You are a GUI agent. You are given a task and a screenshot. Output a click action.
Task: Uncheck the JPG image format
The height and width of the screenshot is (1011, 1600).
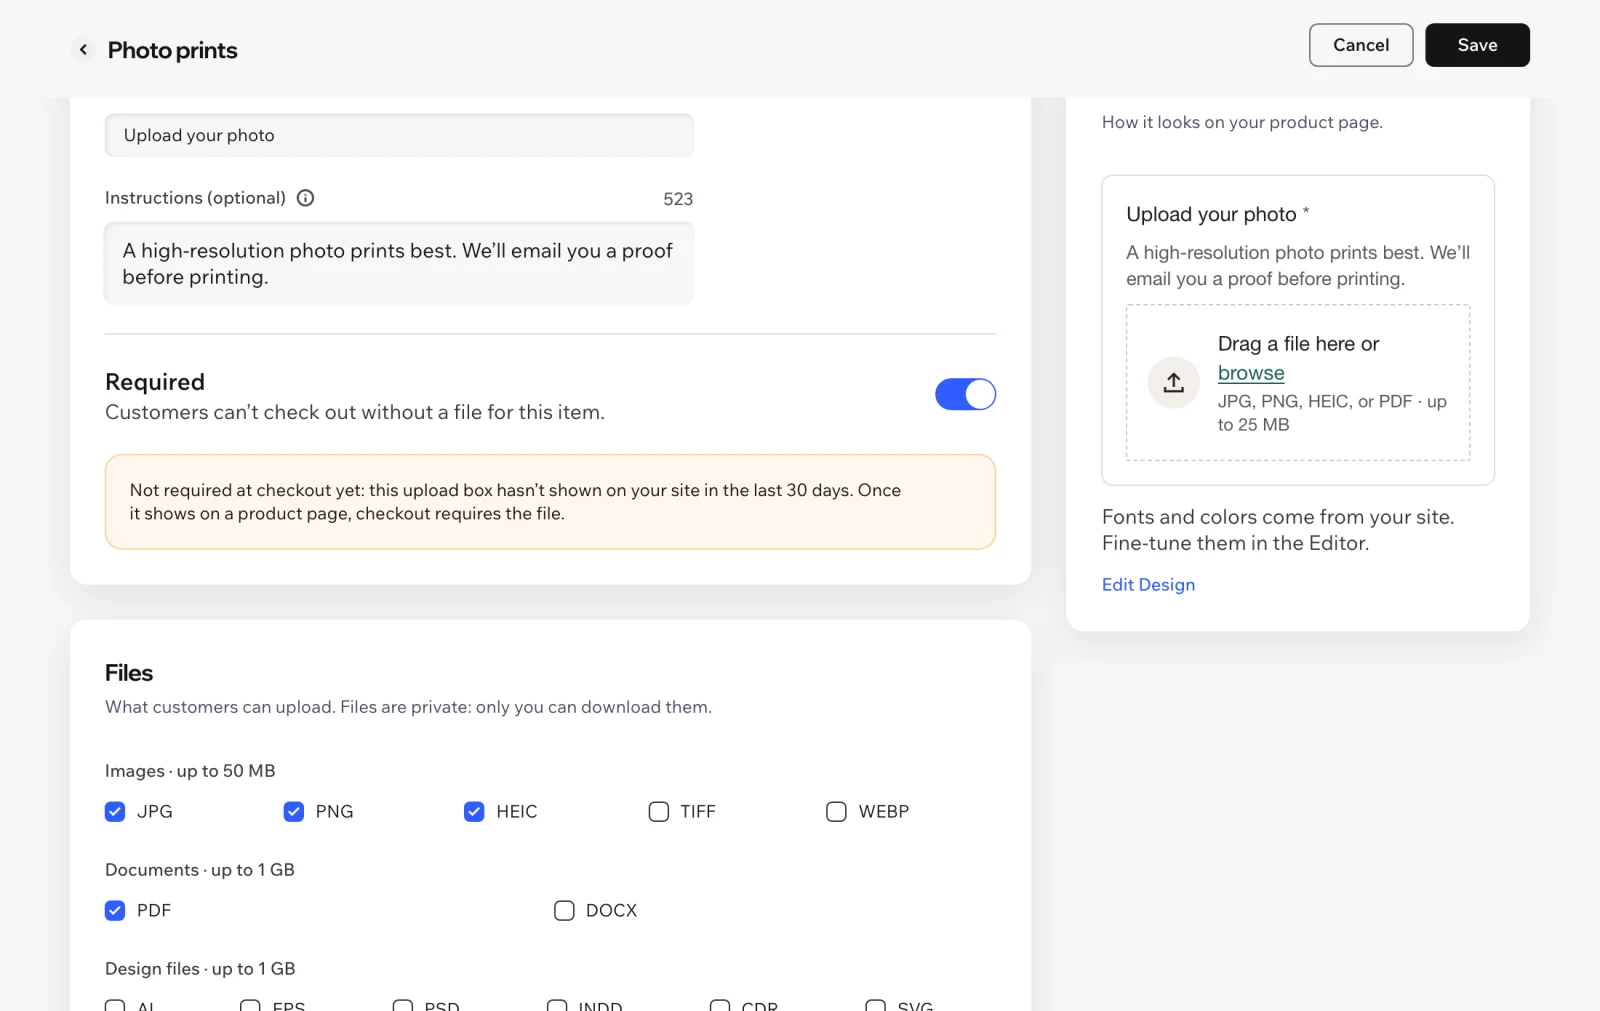coord(115,811)
